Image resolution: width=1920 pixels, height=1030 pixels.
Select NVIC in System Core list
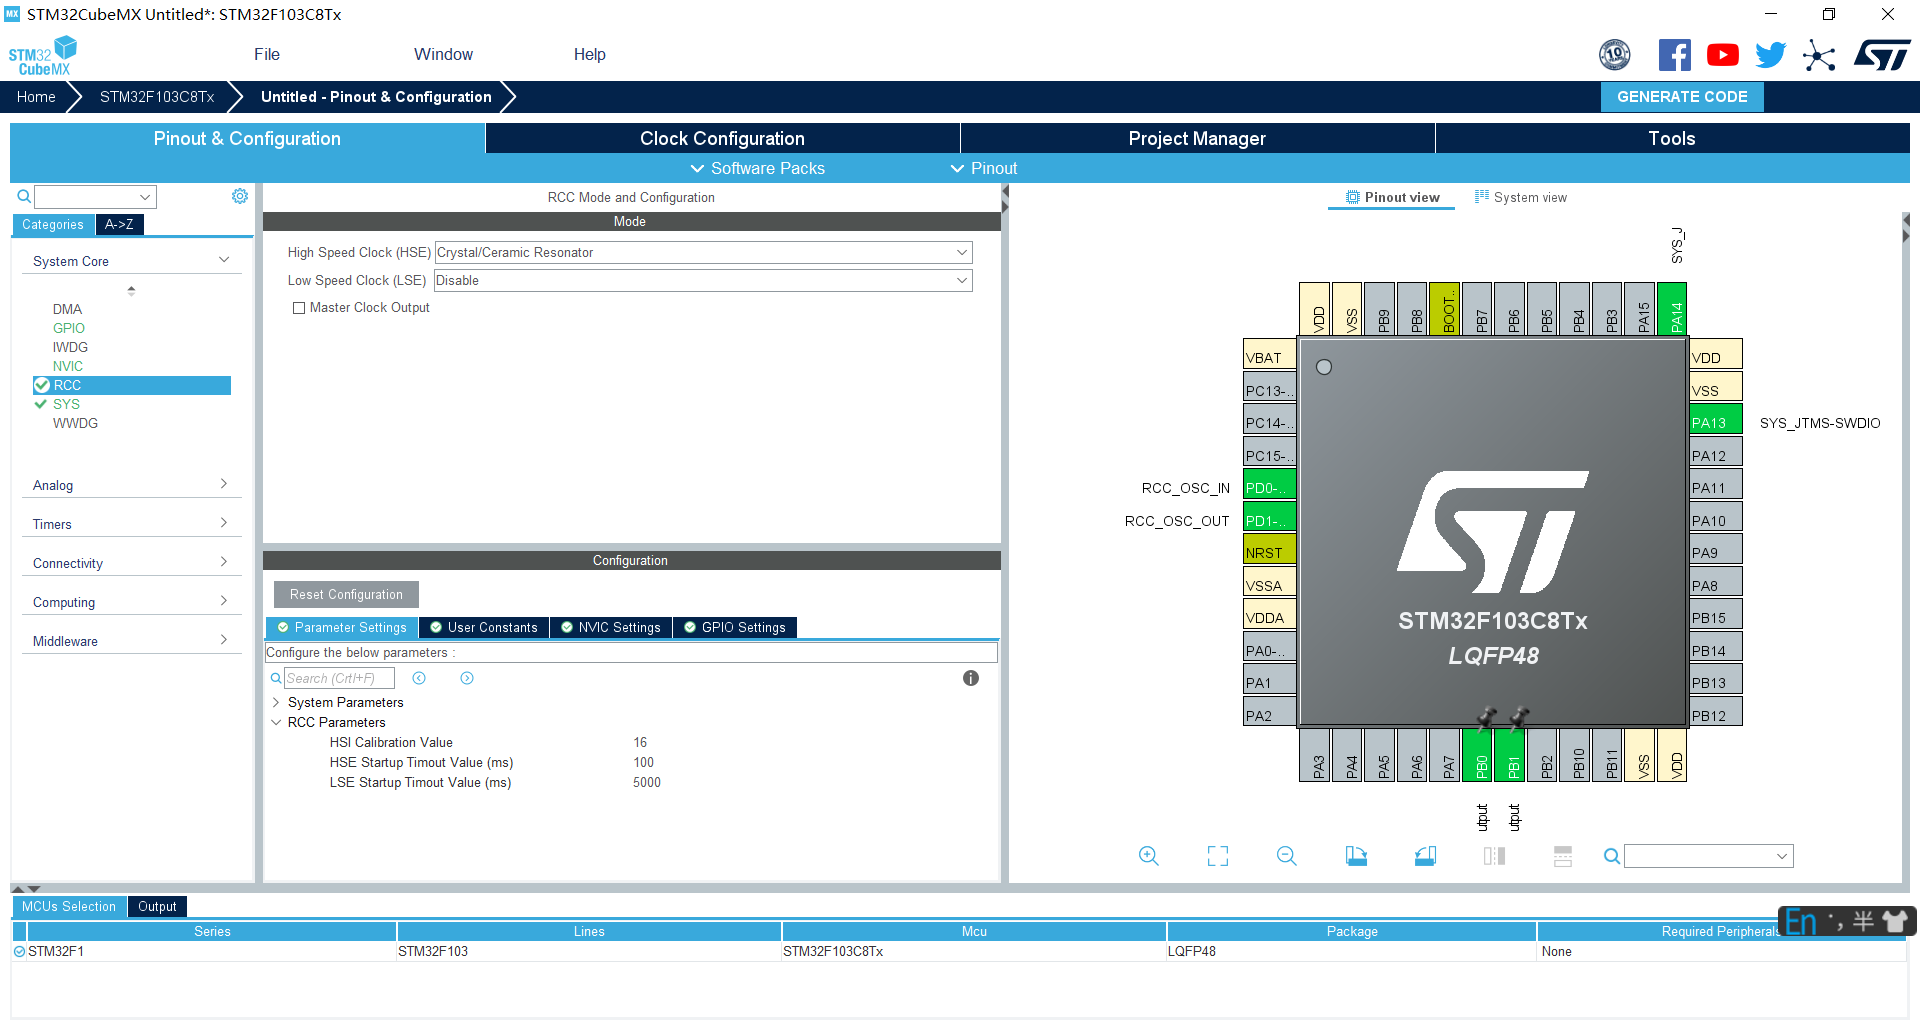pyautogui.click(x=68, y=366)
